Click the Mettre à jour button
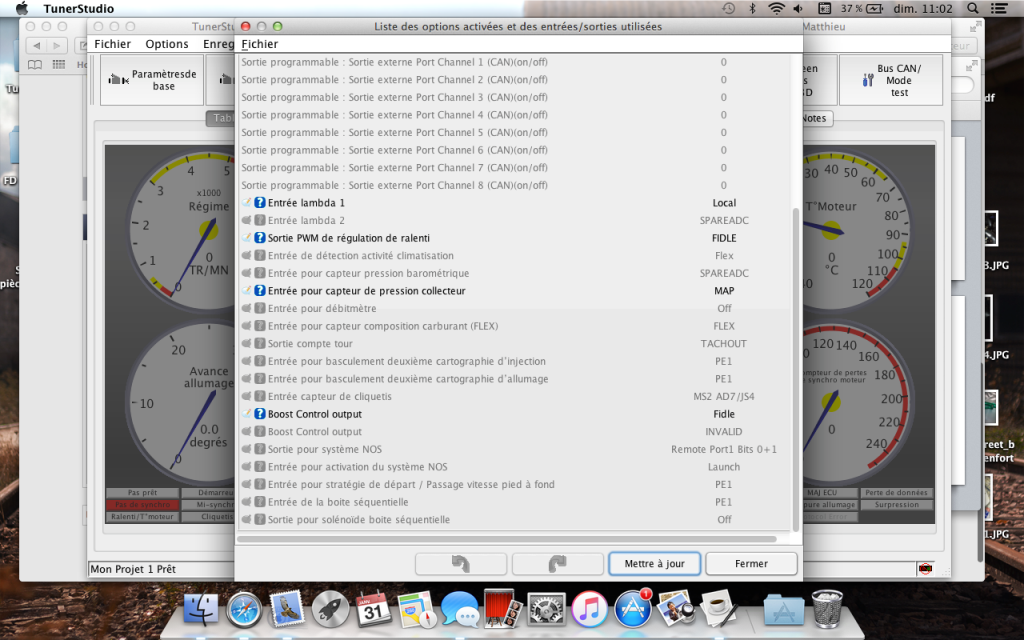 (x=654, y=564)
